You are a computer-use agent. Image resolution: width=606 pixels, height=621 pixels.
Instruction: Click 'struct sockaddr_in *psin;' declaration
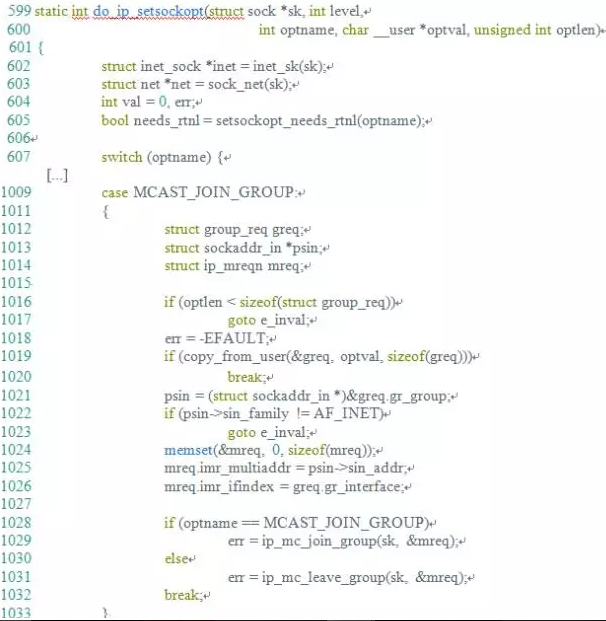(244, 248)
